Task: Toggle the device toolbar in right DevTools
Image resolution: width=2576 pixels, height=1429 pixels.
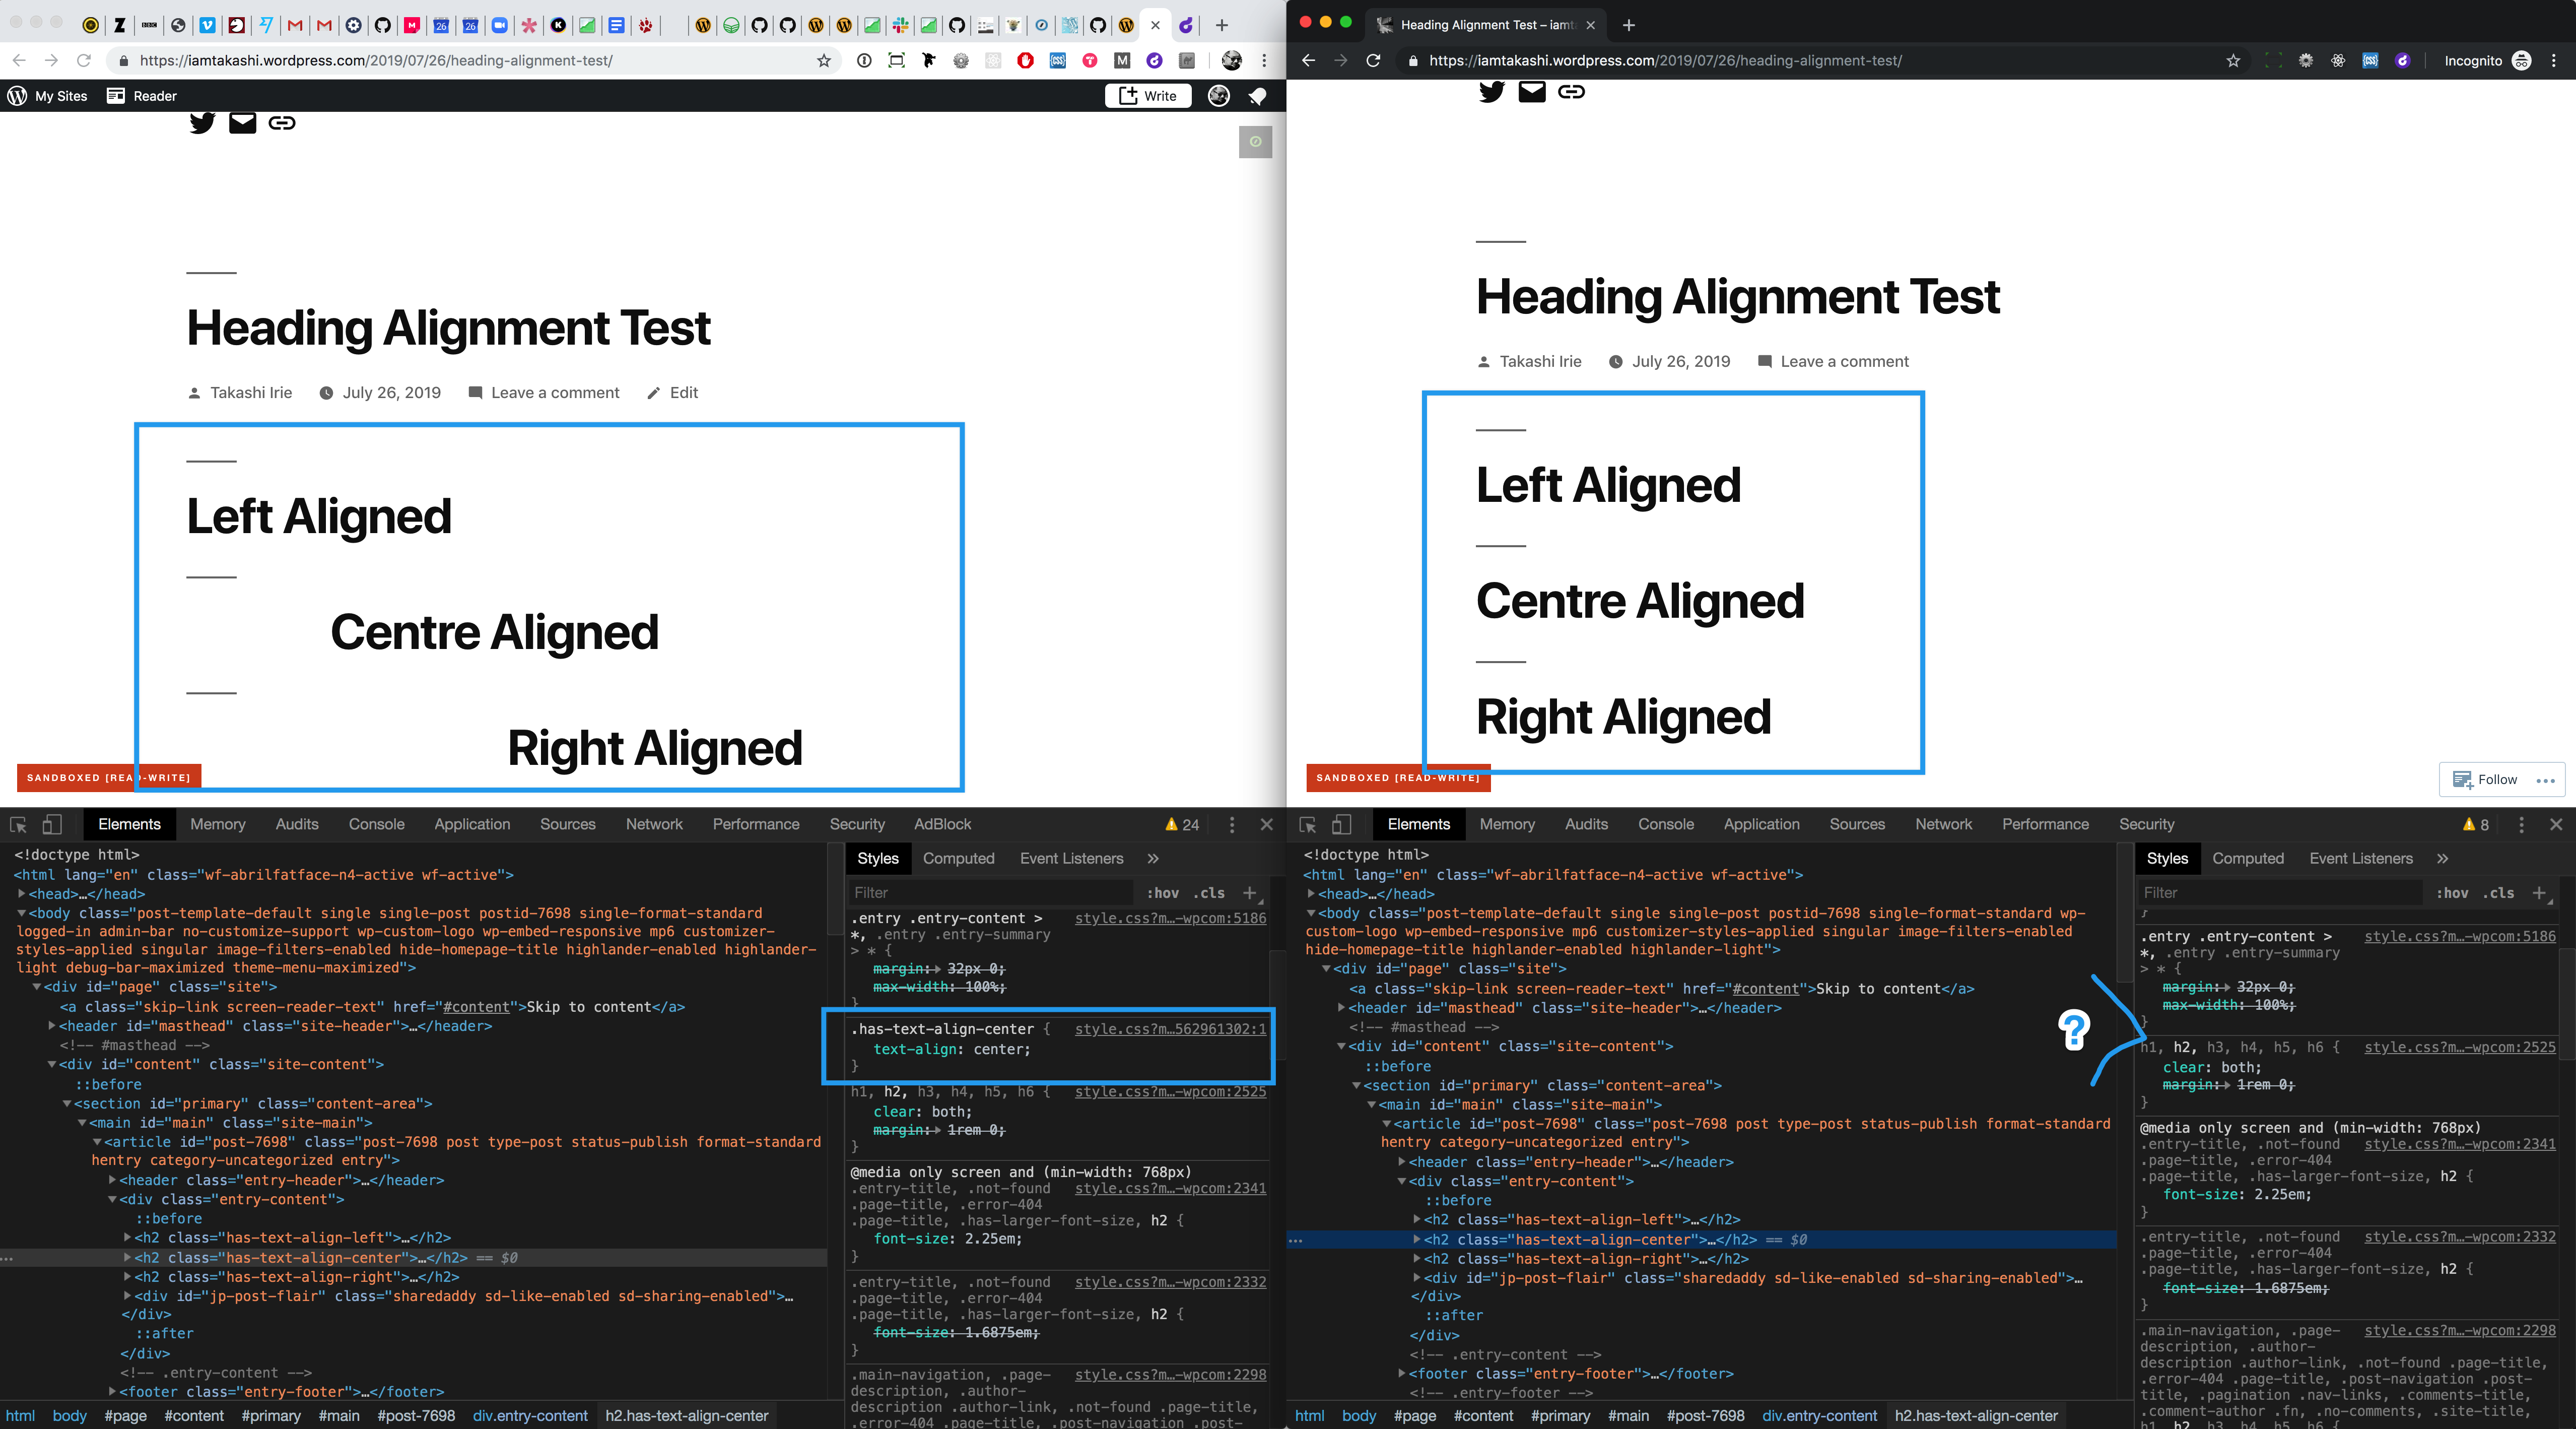Action: [x=1342, y=824]
